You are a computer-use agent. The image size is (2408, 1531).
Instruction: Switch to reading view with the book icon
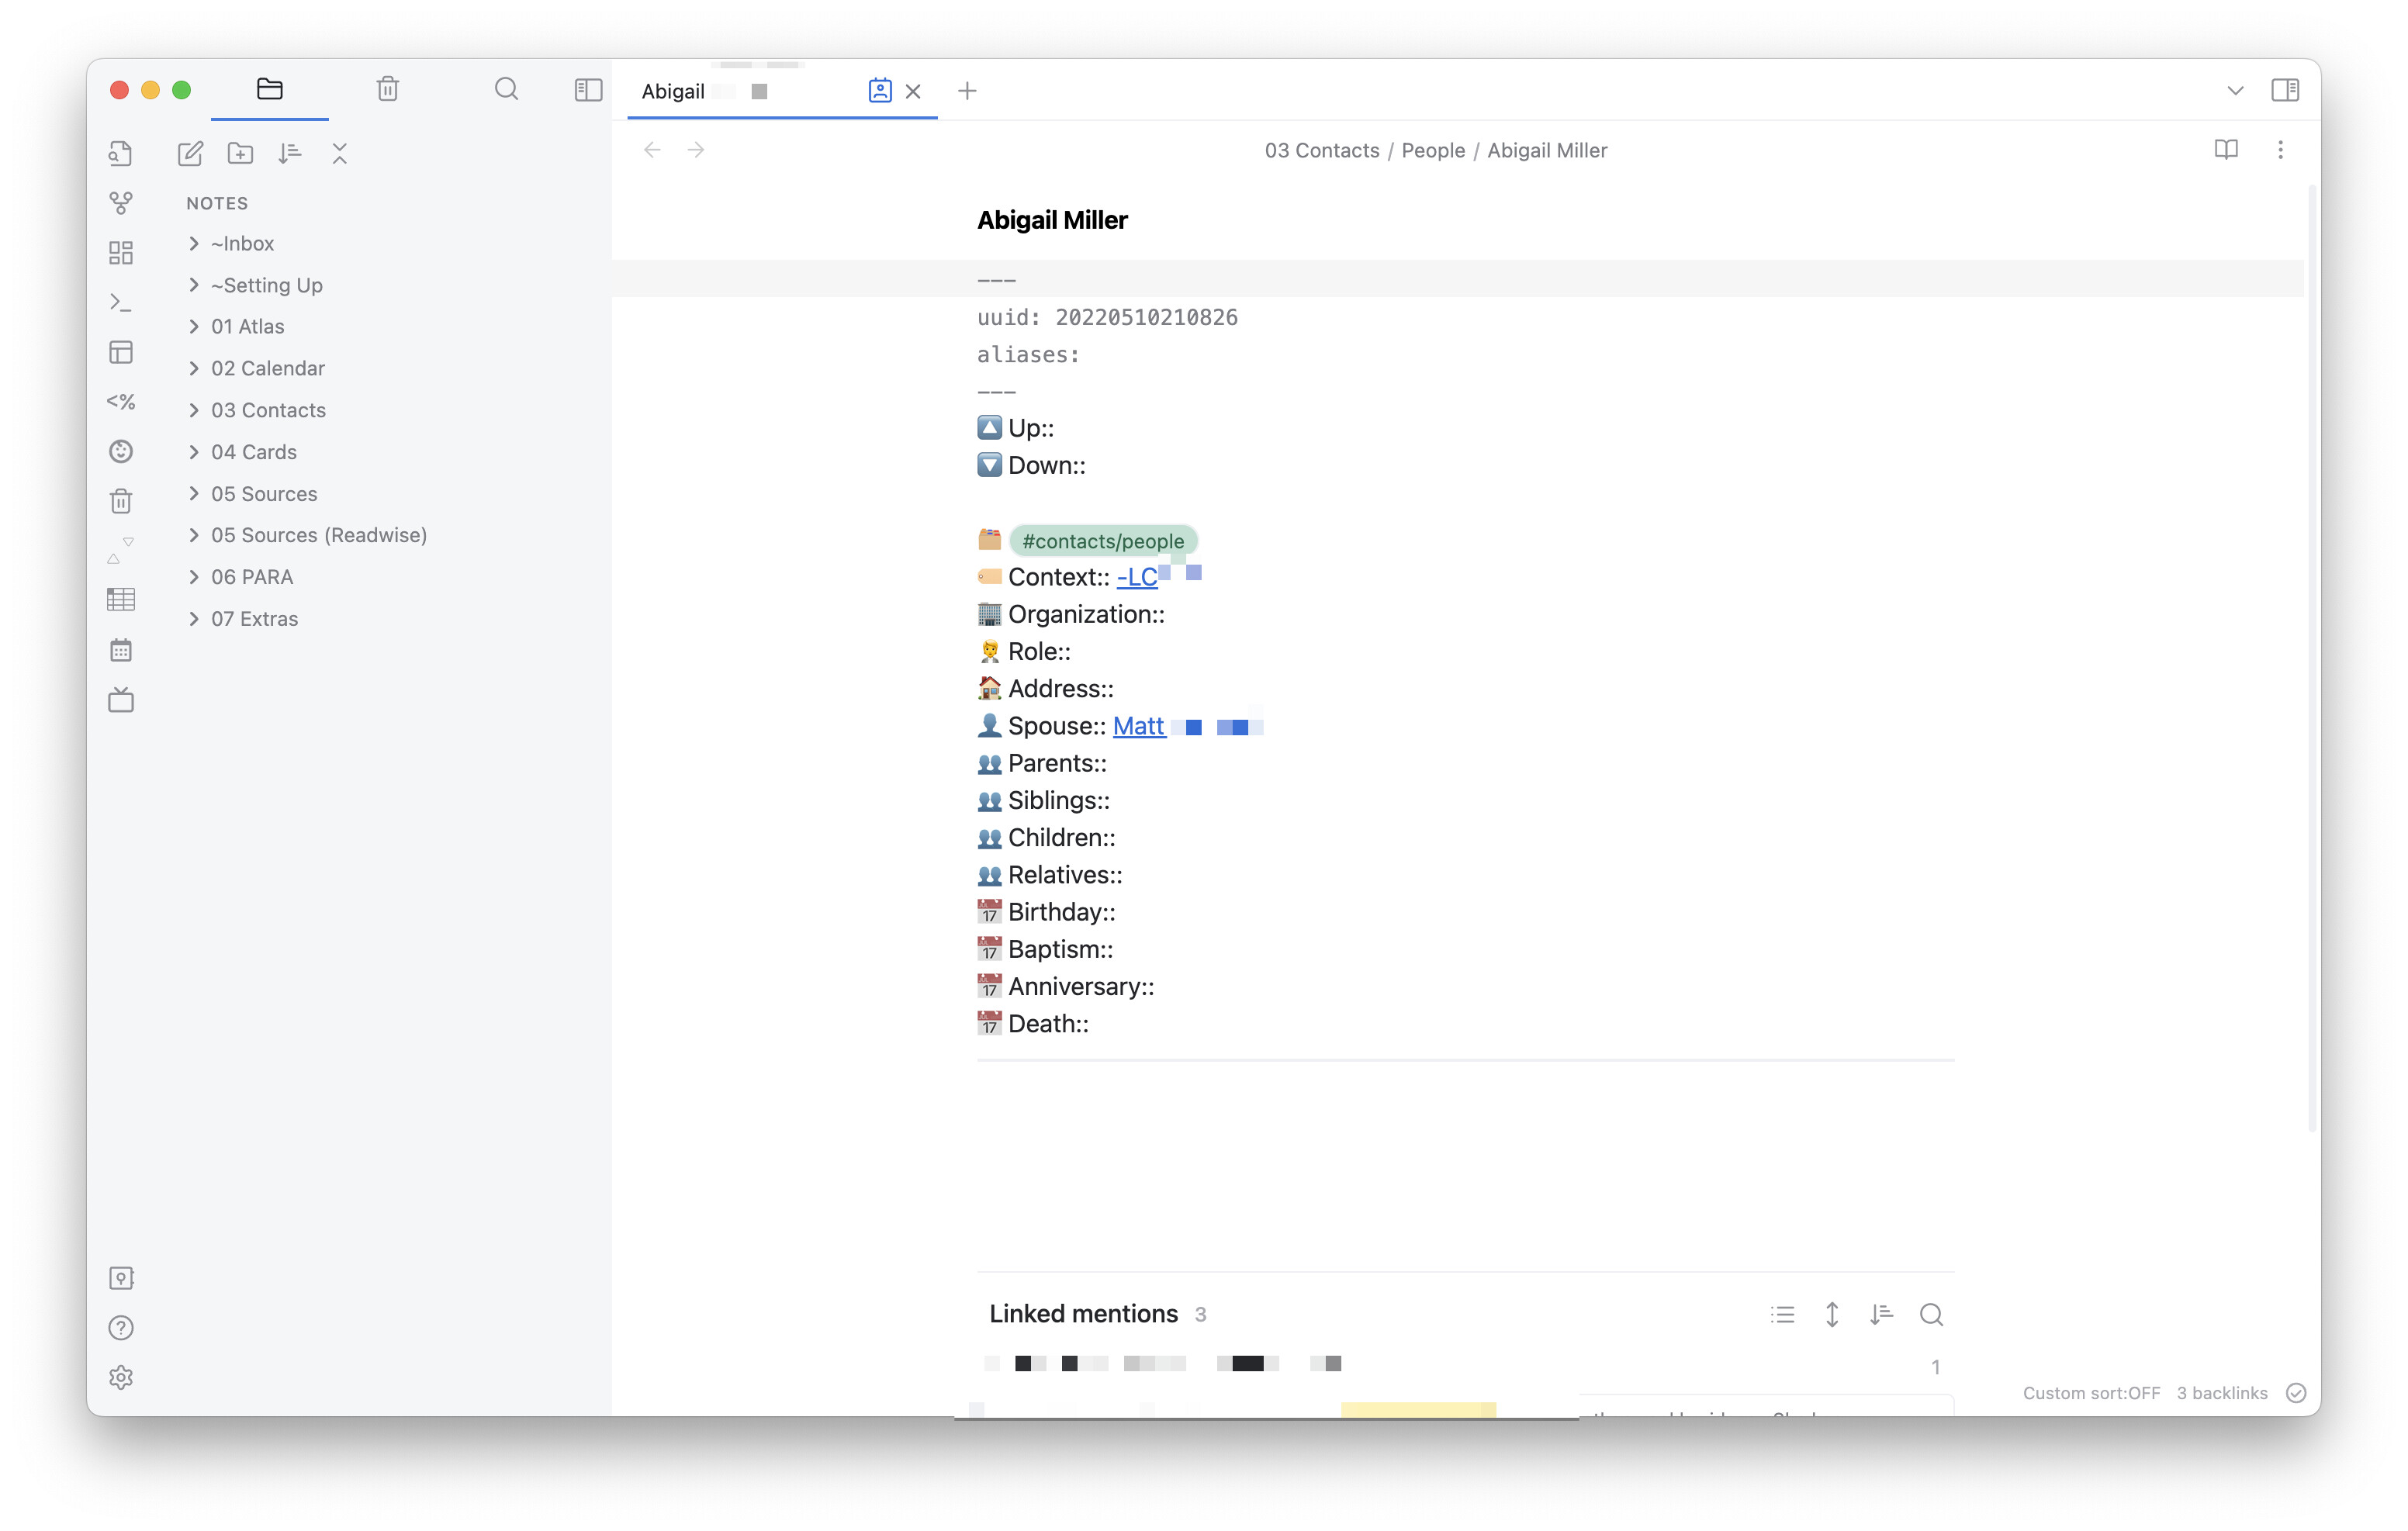pos(2228,150)
